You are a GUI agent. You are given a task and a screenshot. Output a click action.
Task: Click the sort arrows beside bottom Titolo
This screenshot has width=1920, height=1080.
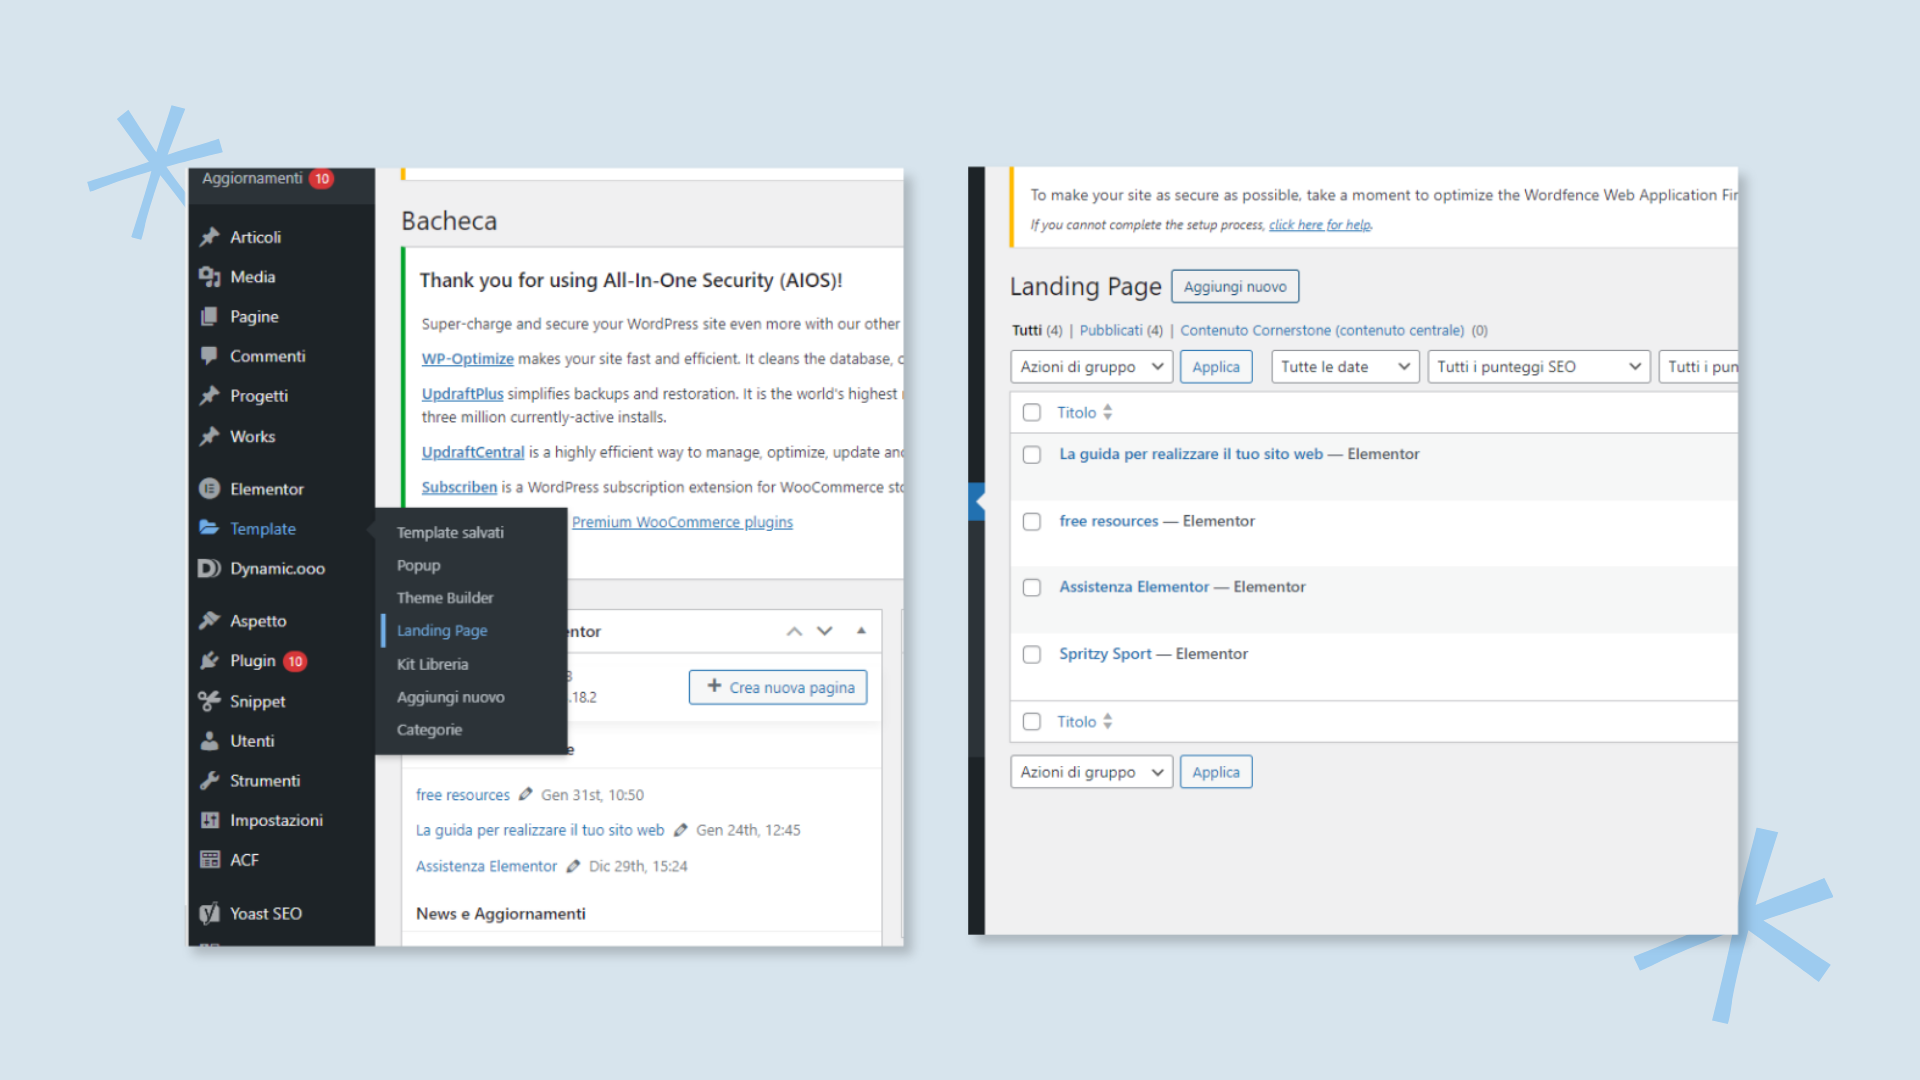coord(1107,721)
